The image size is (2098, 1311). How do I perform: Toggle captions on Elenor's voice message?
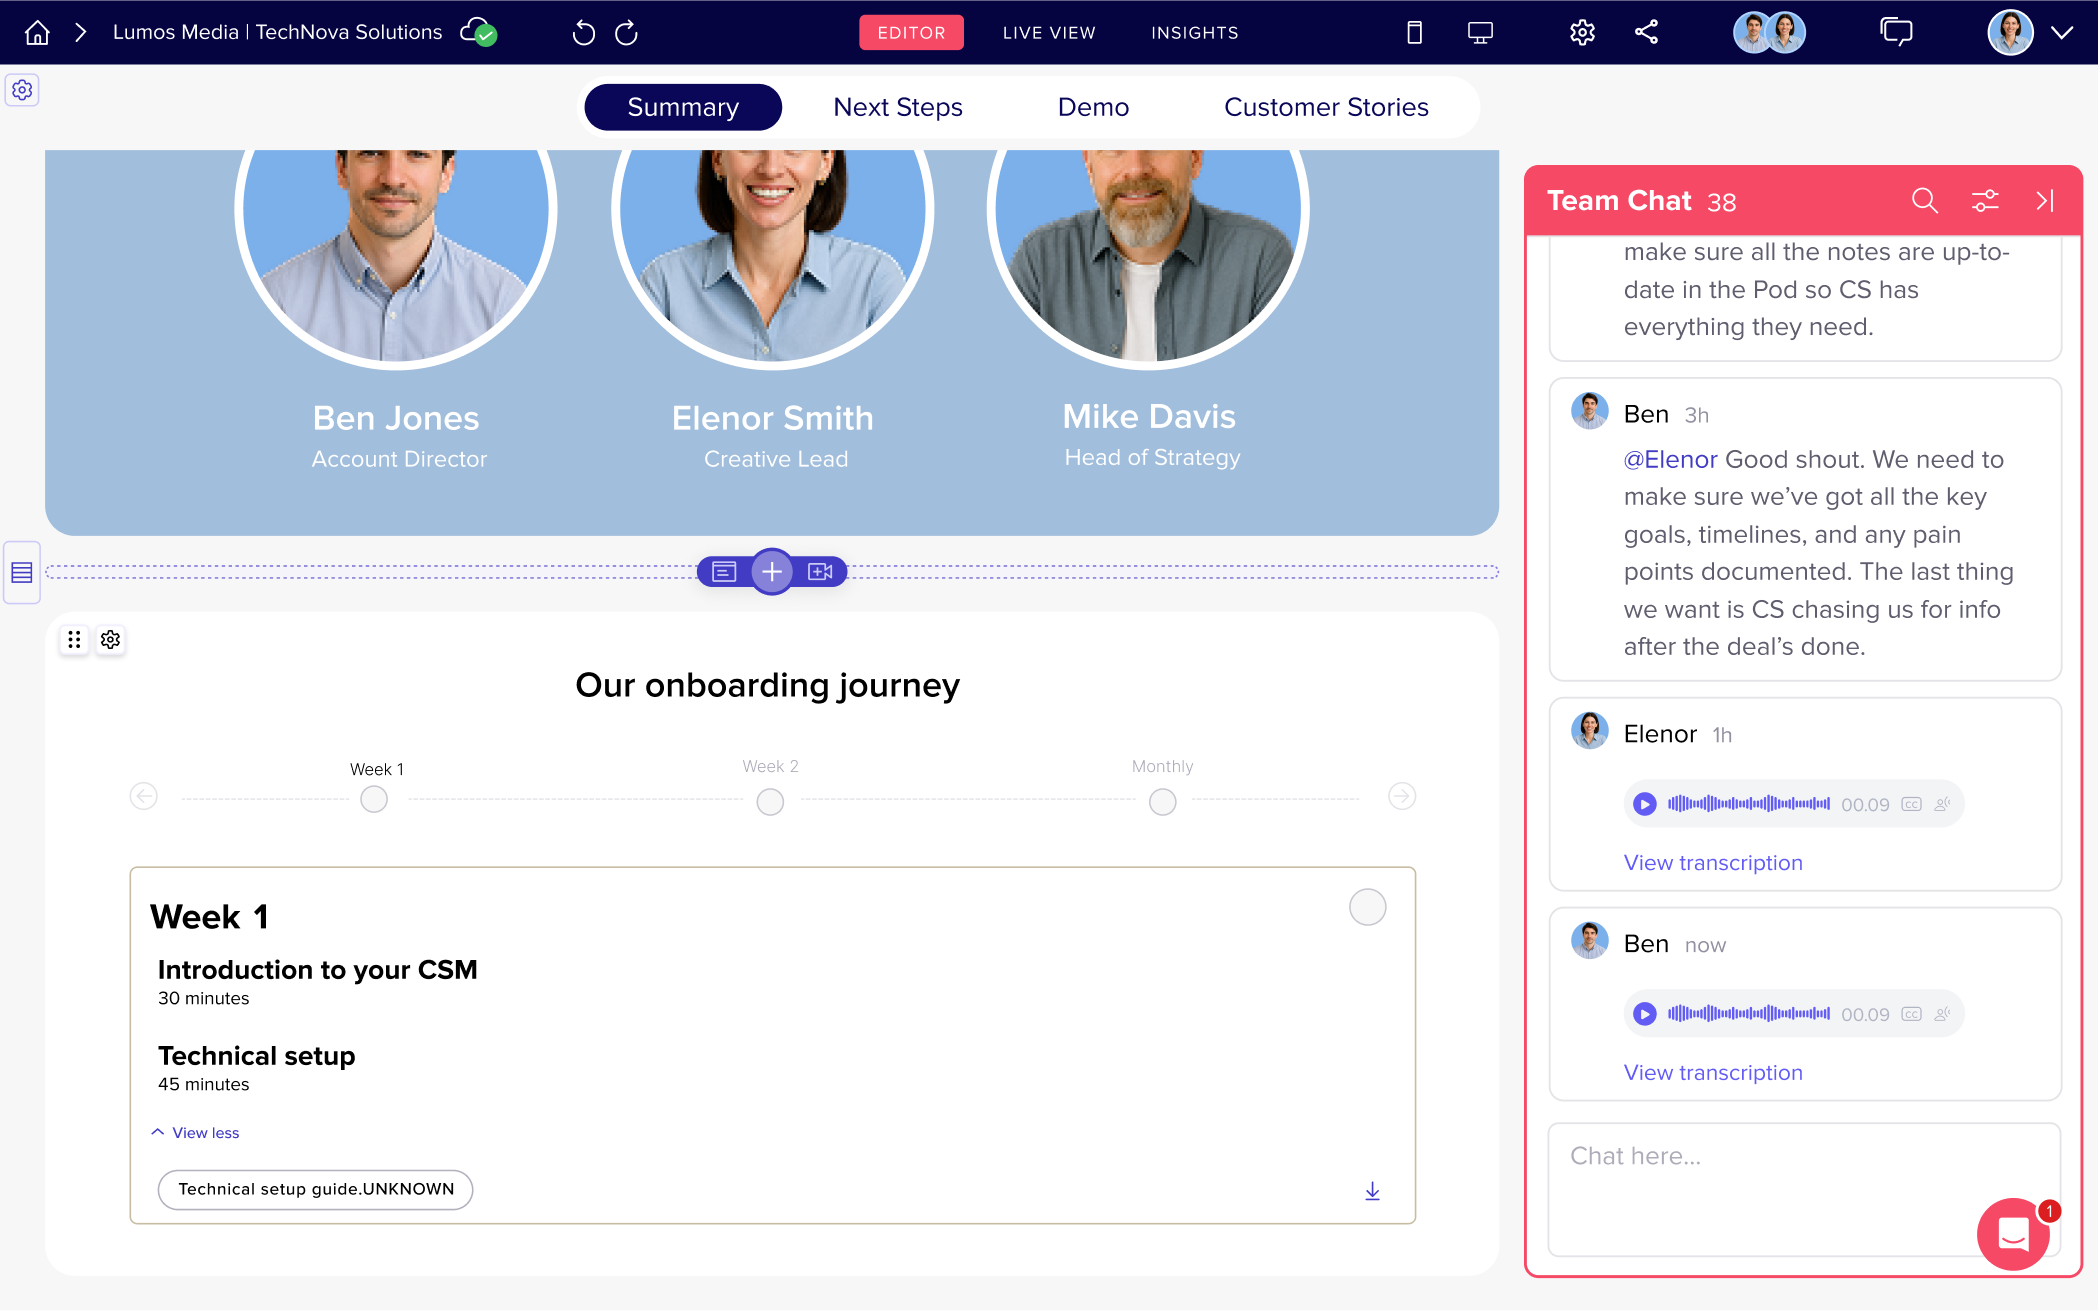(x=1912, y=804)
